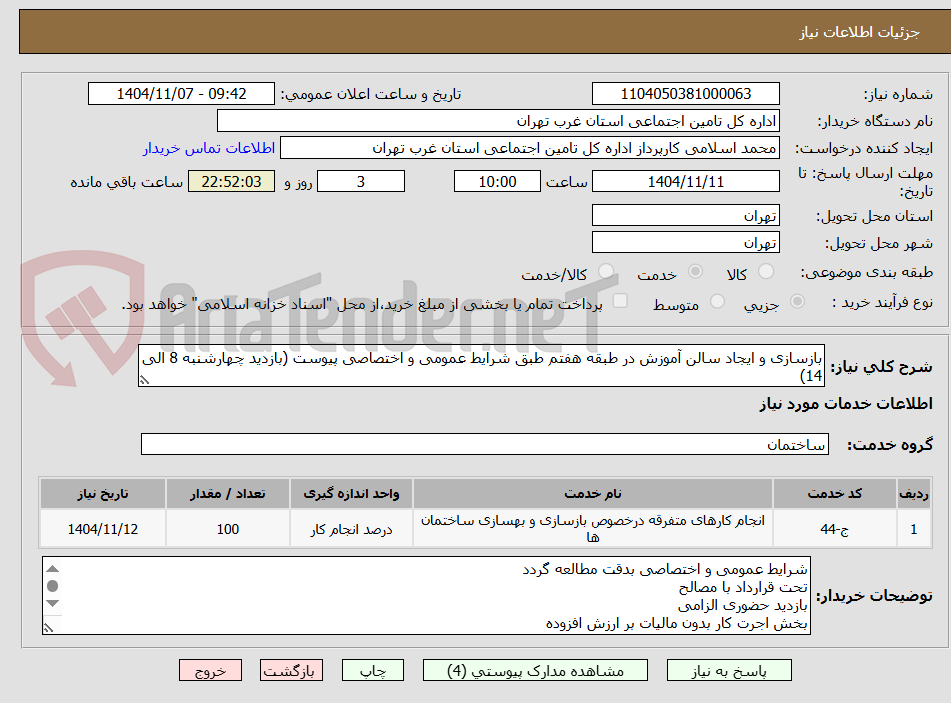Click the remaining time field 22:52:03

coord(231,181)
